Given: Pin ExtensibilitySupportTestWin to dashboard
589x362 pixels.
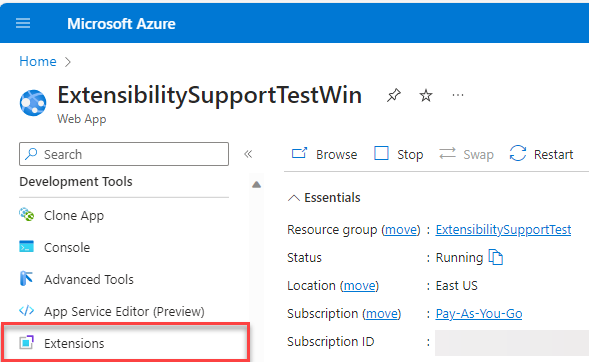Looking at the screenshot, I should [394, 95].
